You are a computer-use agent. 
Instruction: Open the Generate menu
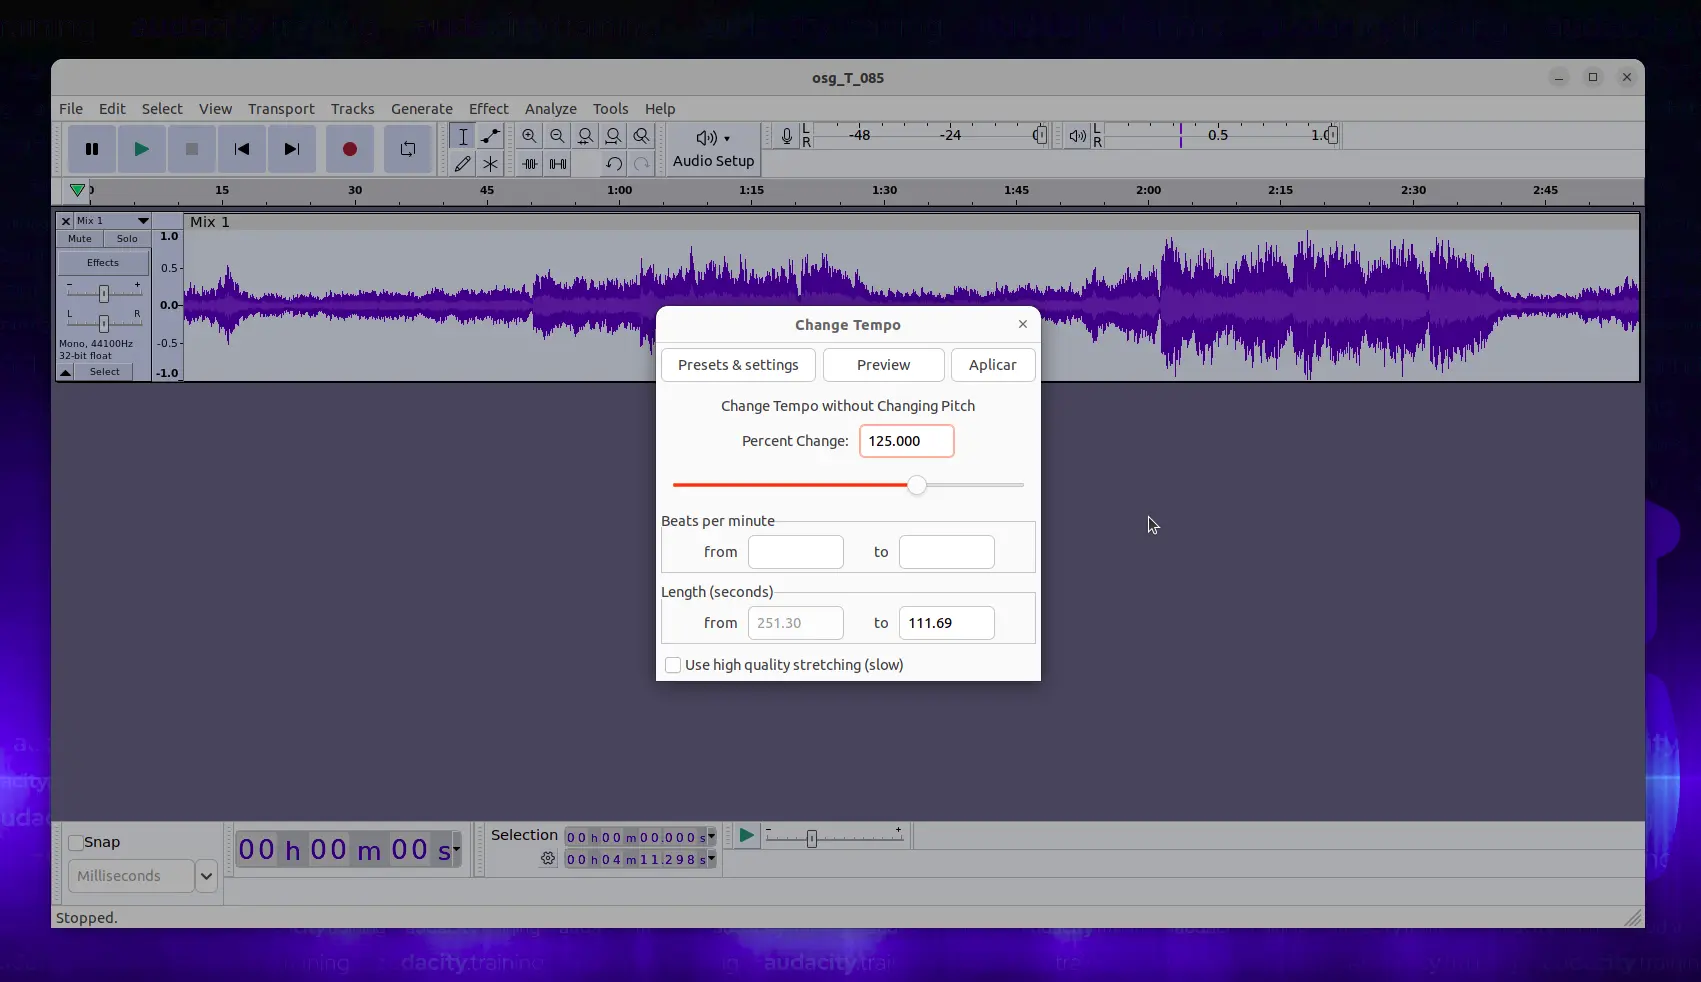click(x=422, y=109)
